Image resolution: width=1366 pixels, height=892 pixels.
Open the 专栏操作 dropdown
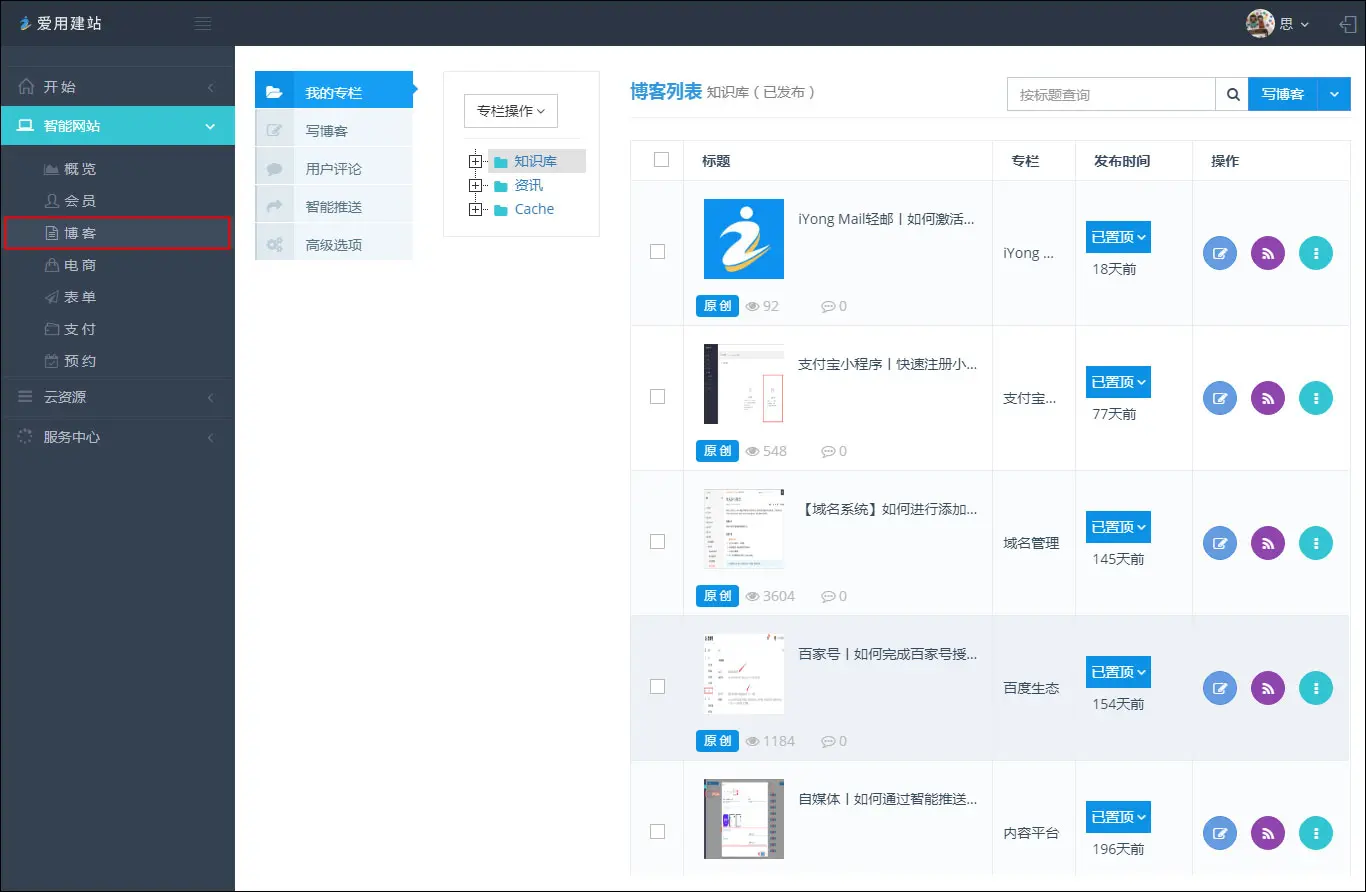click(510, 111)
